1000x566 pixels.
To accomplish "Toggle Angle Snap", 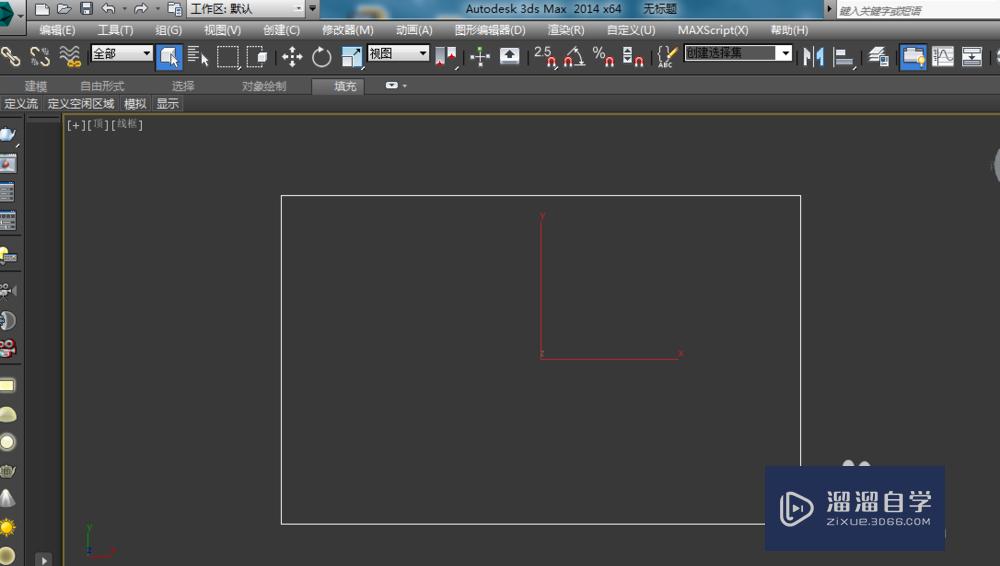I will pyautogui.click(x=575, y=57).
